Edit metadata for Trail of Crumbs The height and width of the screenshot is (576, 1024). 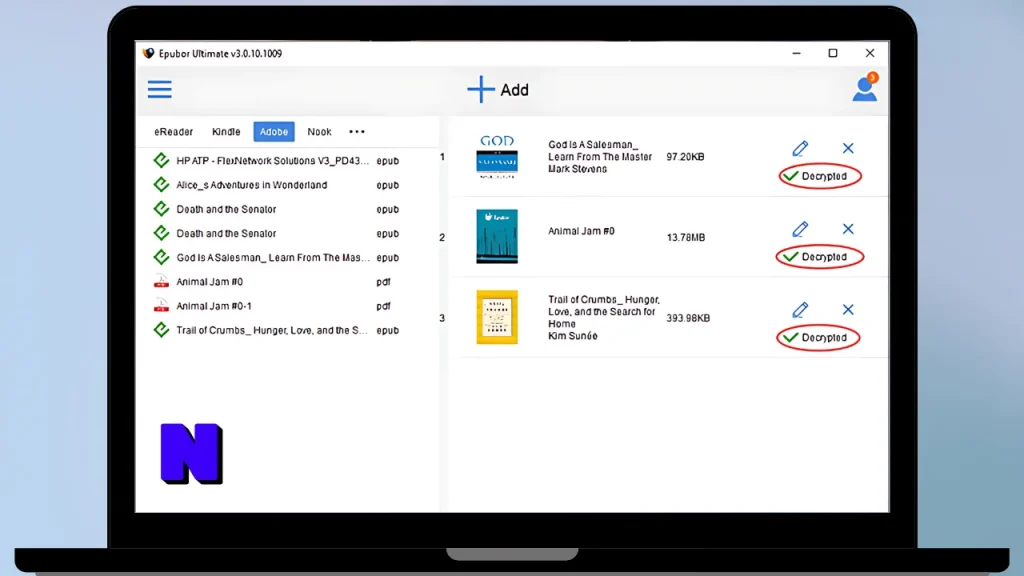point(800,310)
